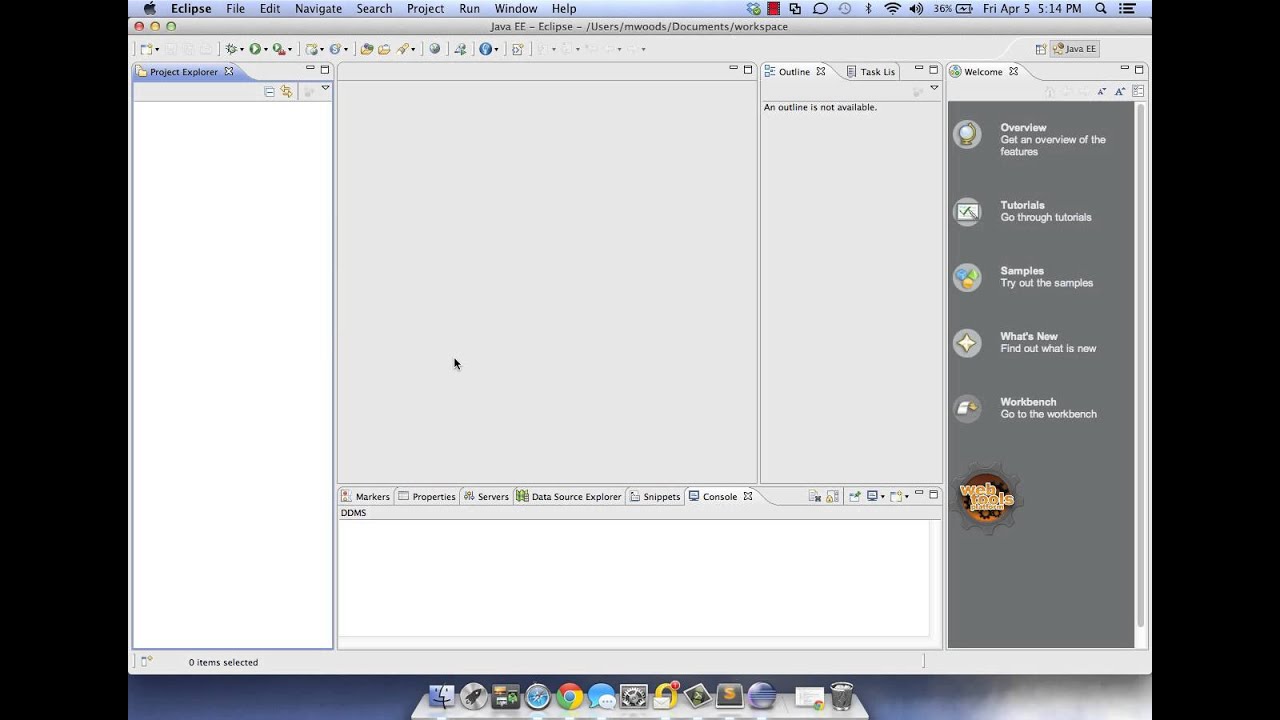
Task: Expand the Run dropdown arrow
Action: point(265,49)
